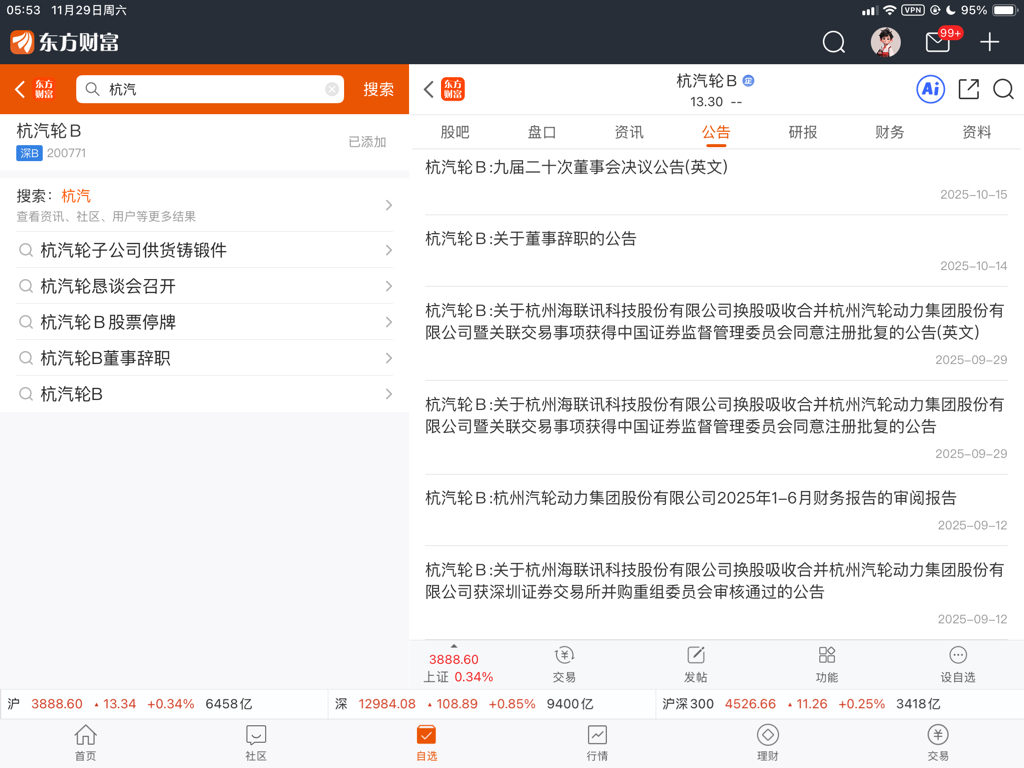
Task: Tap the 设自选 icon
Action: 957,664
